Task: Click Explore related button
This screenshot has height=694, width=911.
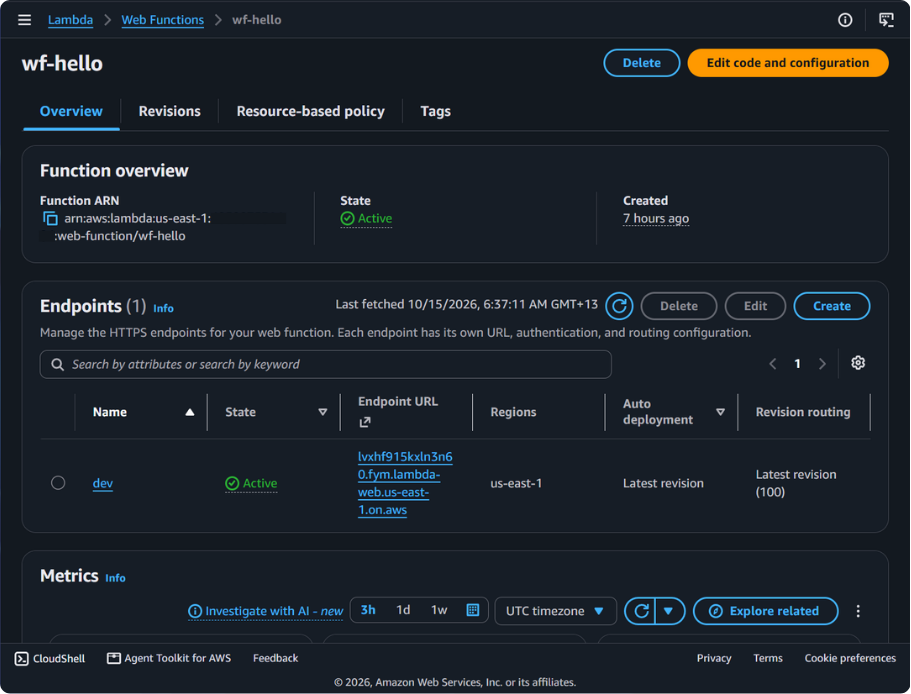Action: click(x=766, y=611)
